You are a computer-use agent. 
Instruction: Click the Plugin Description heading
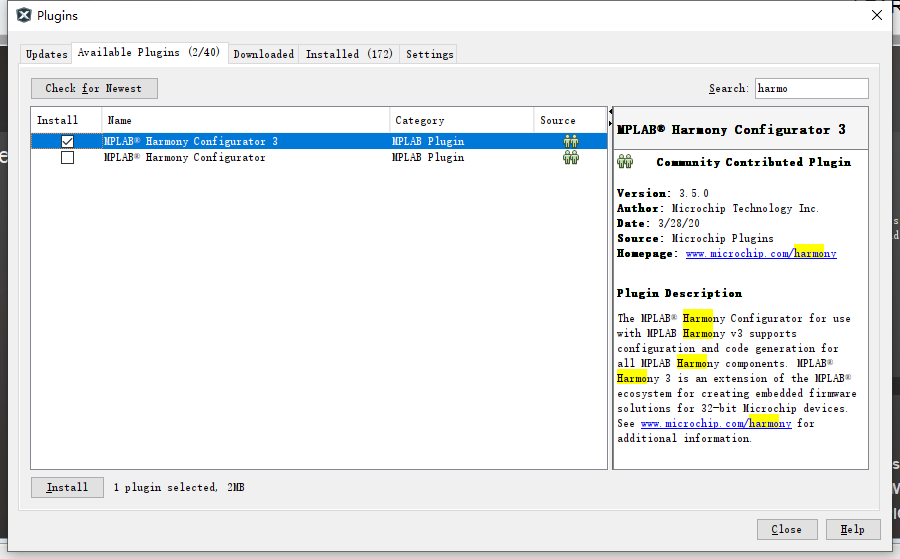pos(680,293)
